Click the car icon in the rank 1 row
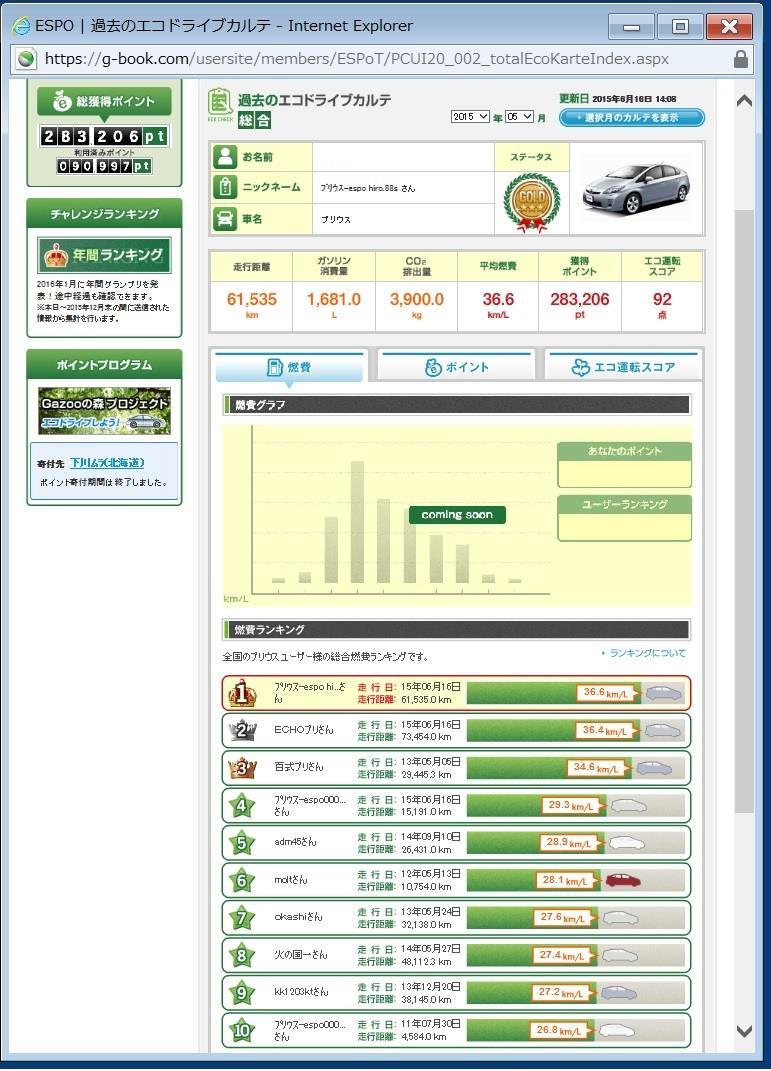 [664, 693]
